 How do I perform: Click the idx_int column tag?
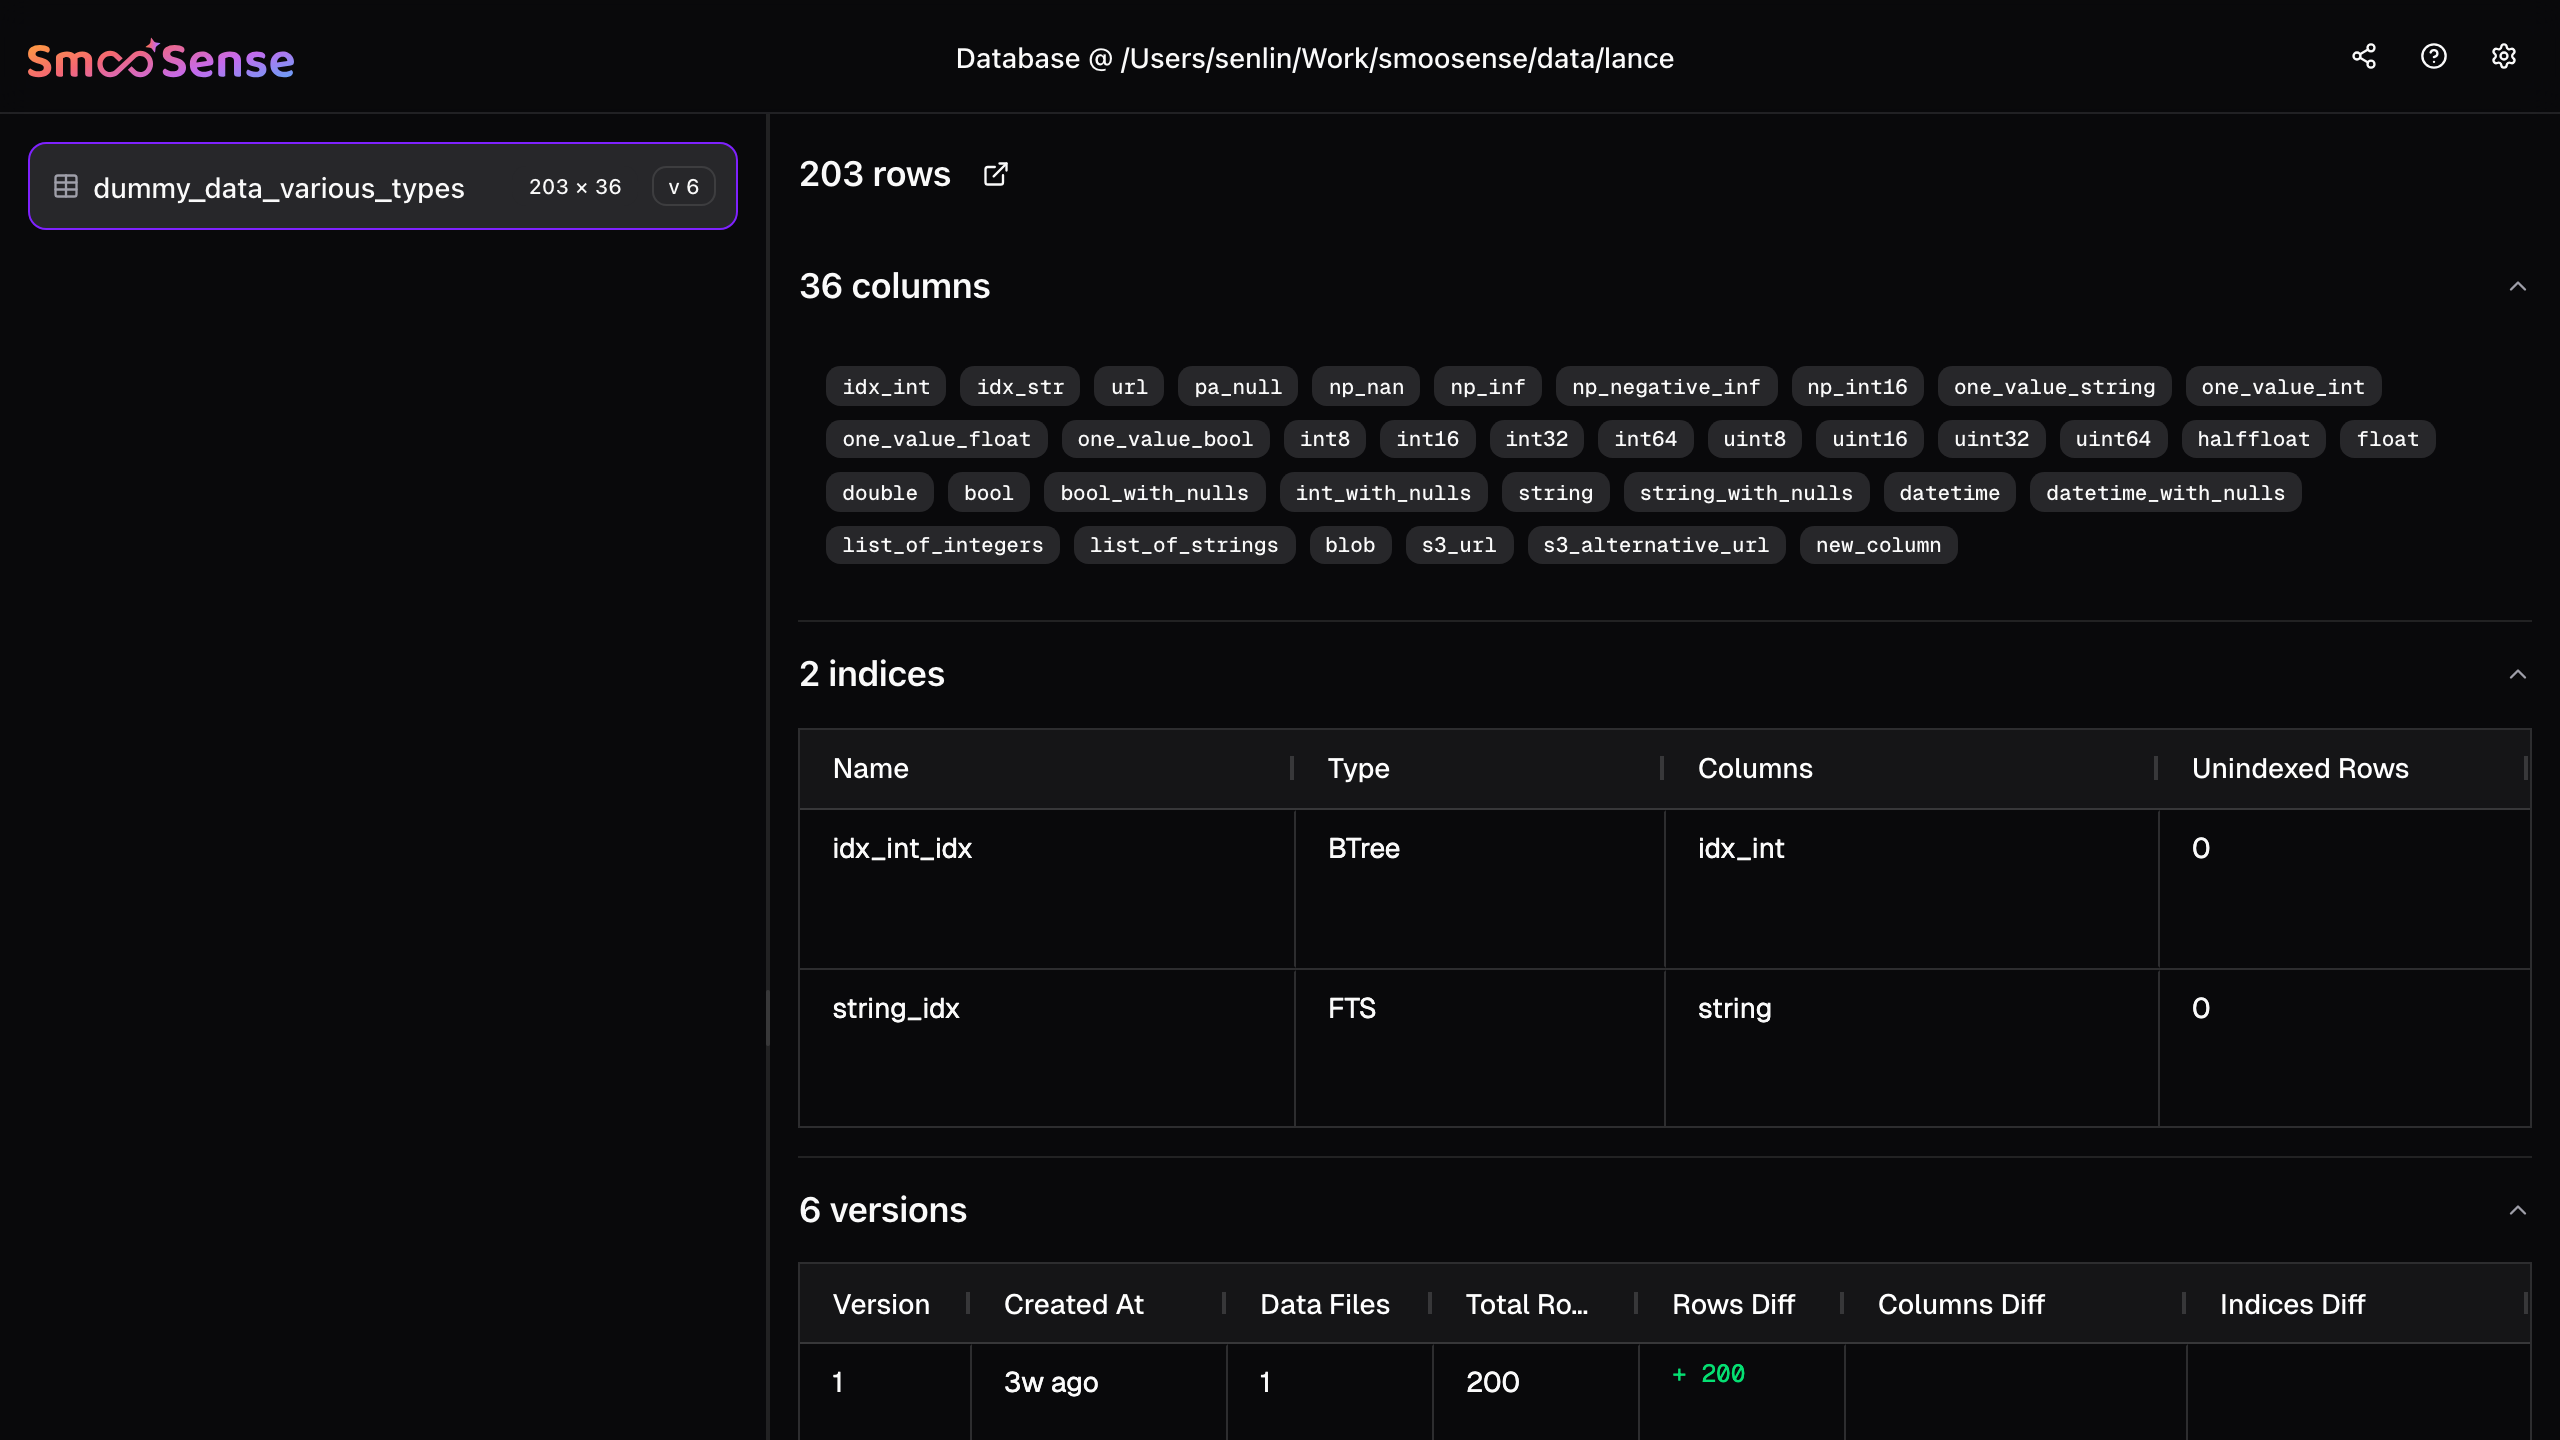point(884,386)
